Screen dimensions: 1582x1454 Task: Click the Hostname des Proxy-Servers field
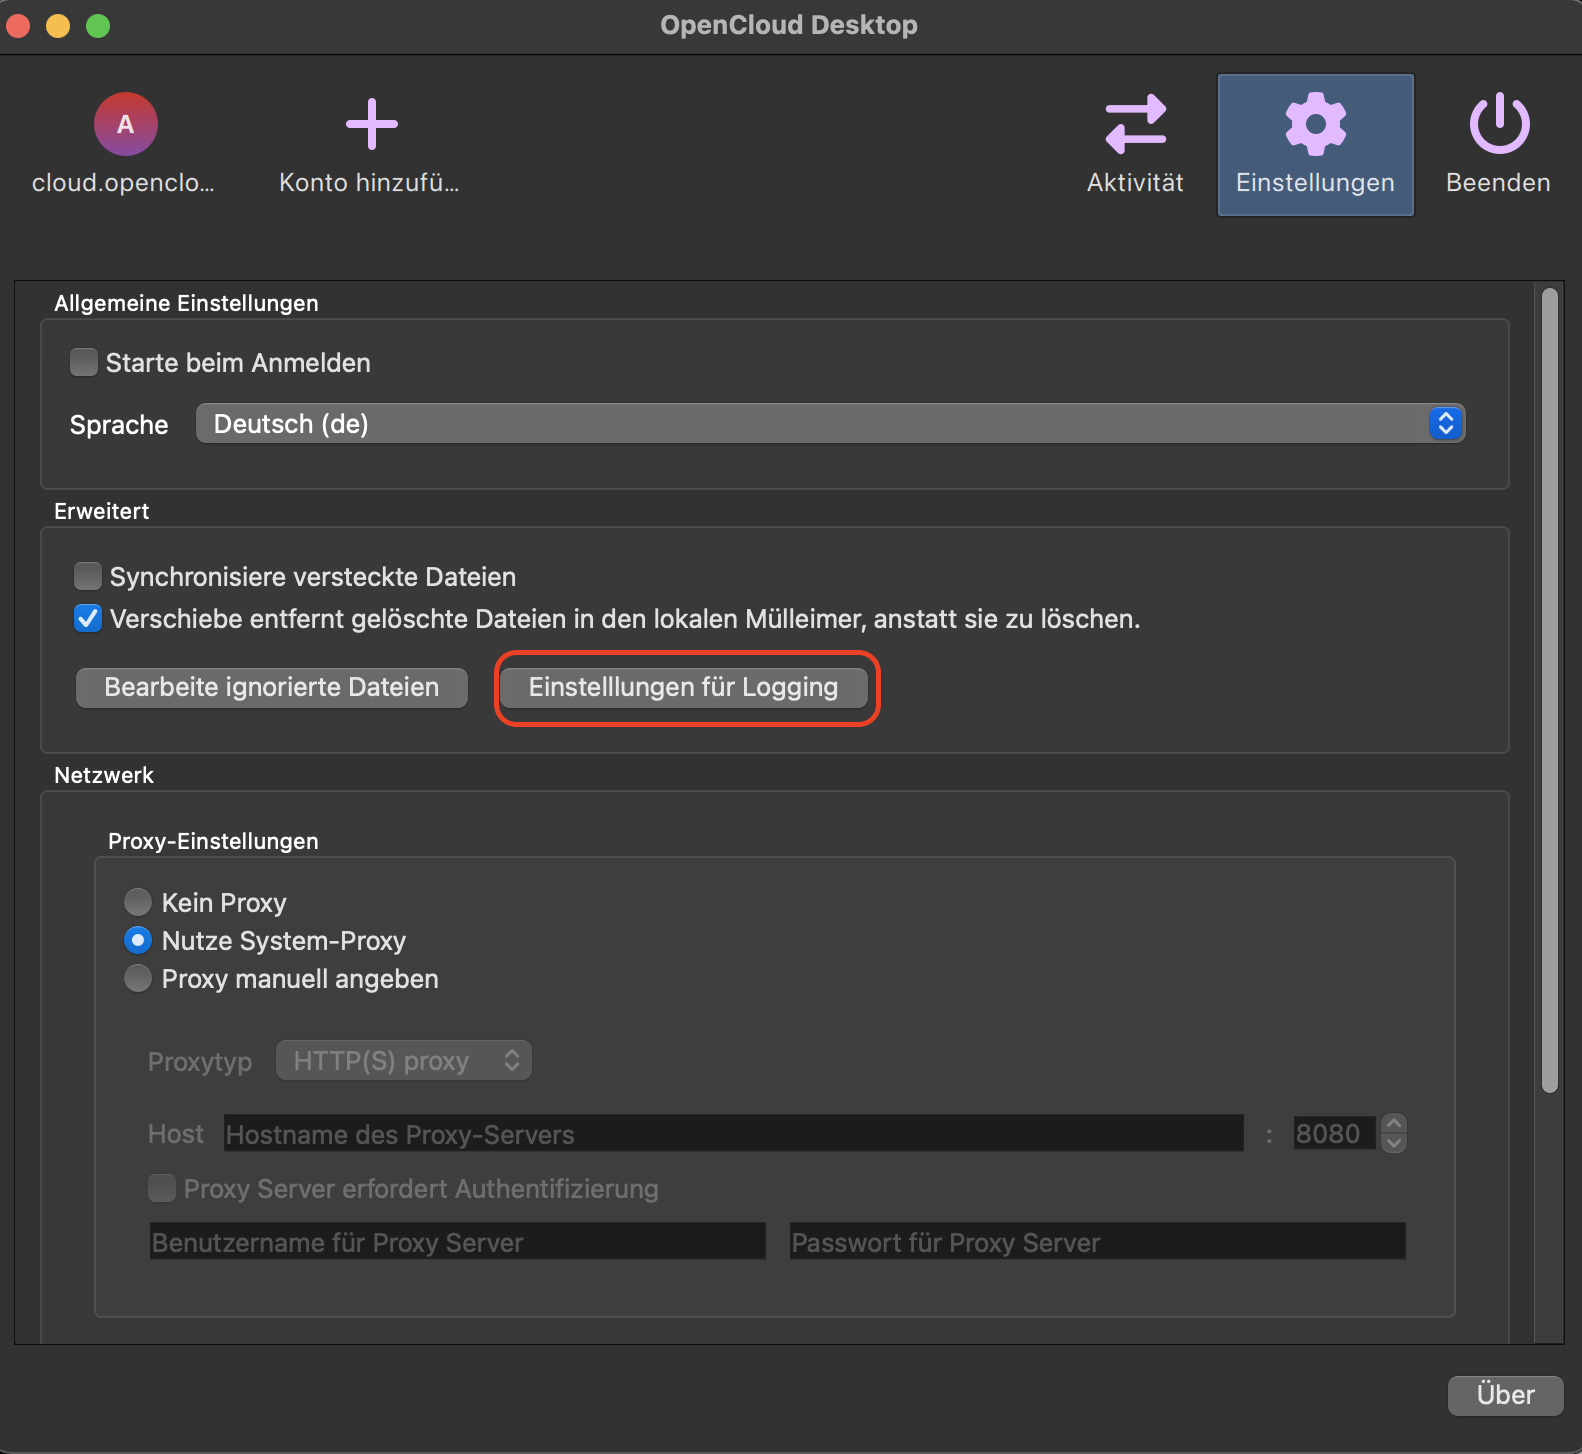pos(734,1134)
